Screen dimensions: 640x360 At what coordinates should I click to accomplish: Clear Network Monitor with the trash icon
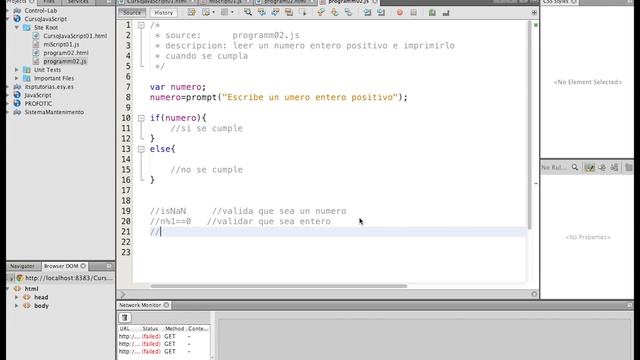(125, 317)
